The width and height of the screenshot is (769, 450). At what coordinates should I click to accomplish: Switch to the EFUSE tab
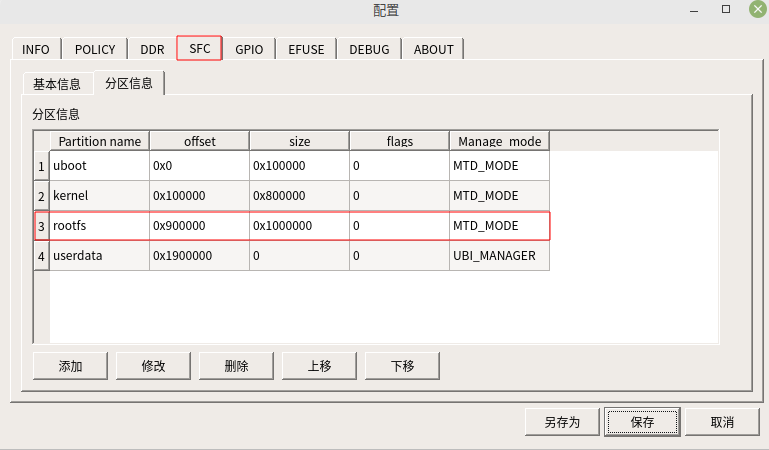pyautogui.click(x=306, y=49)
